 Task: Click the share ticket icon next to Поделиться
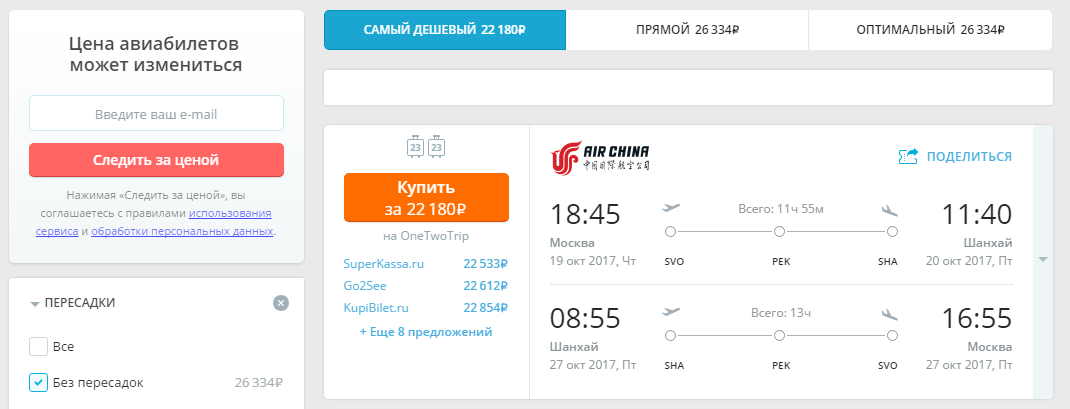point(908,156)
